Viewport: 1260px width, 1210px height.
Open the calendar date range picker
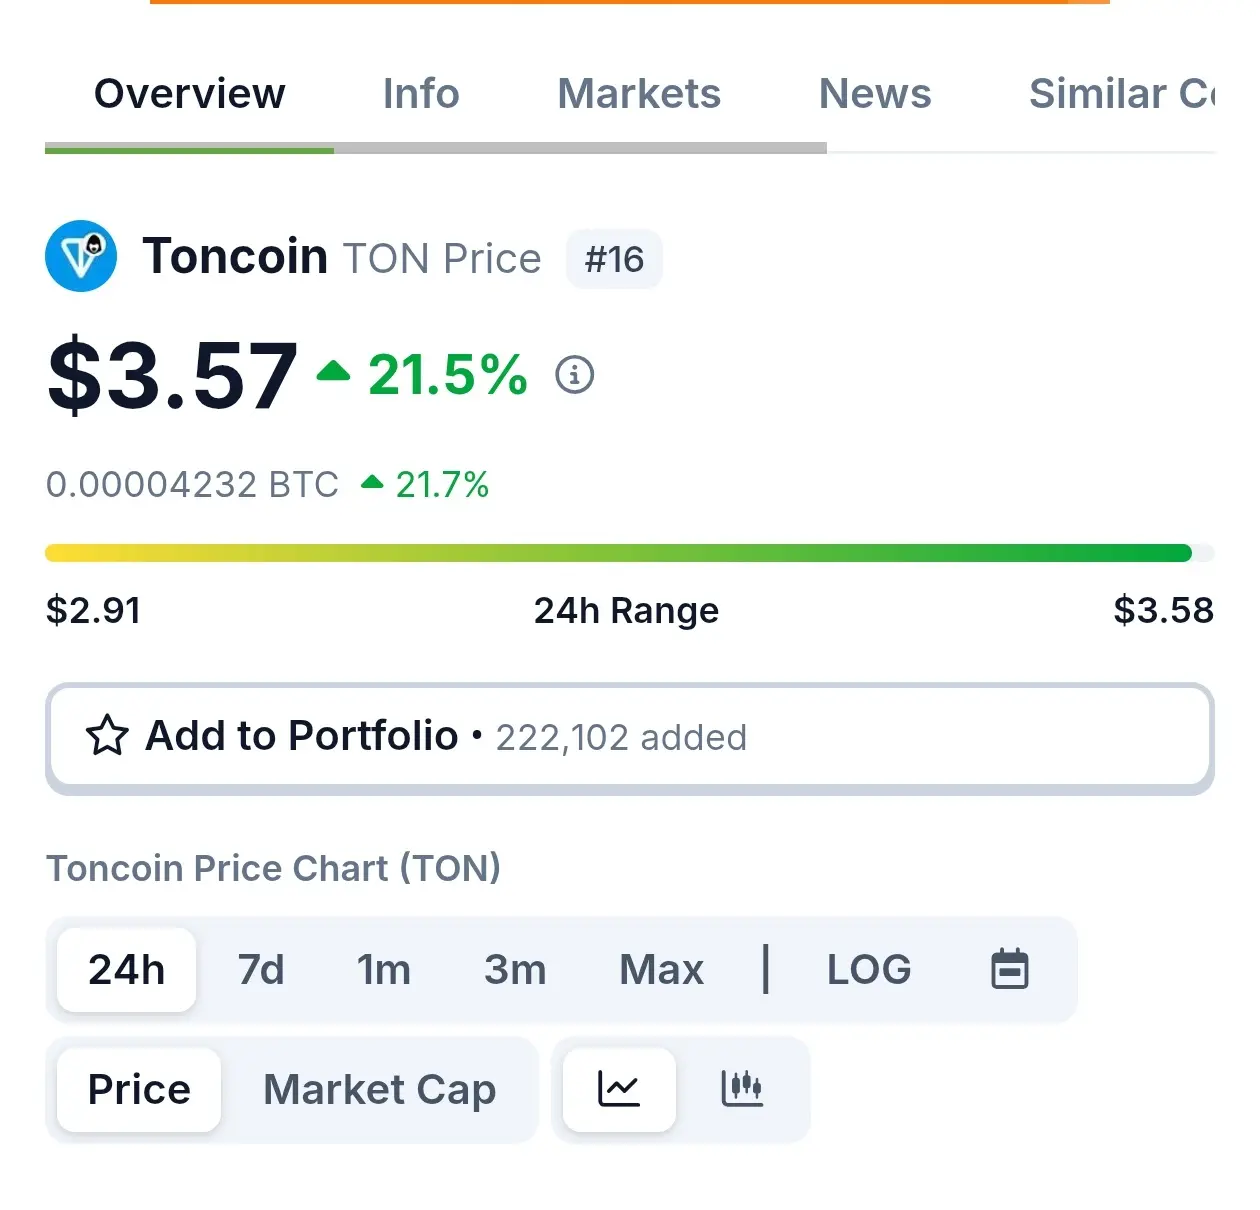[1009, 969]
